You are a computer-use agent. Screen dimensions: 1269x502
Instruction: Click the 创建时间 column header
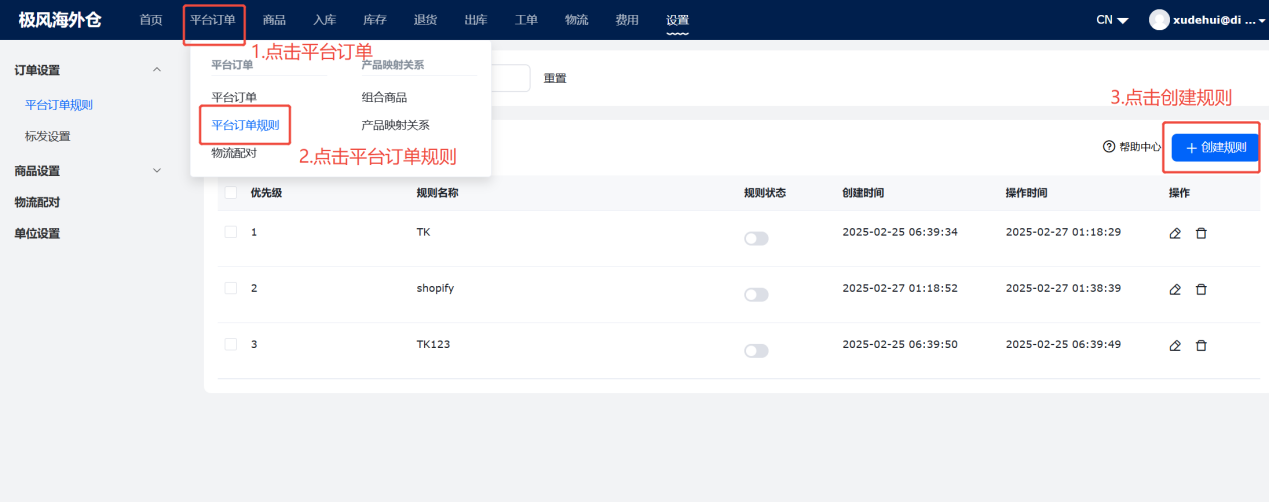[863, 193]
